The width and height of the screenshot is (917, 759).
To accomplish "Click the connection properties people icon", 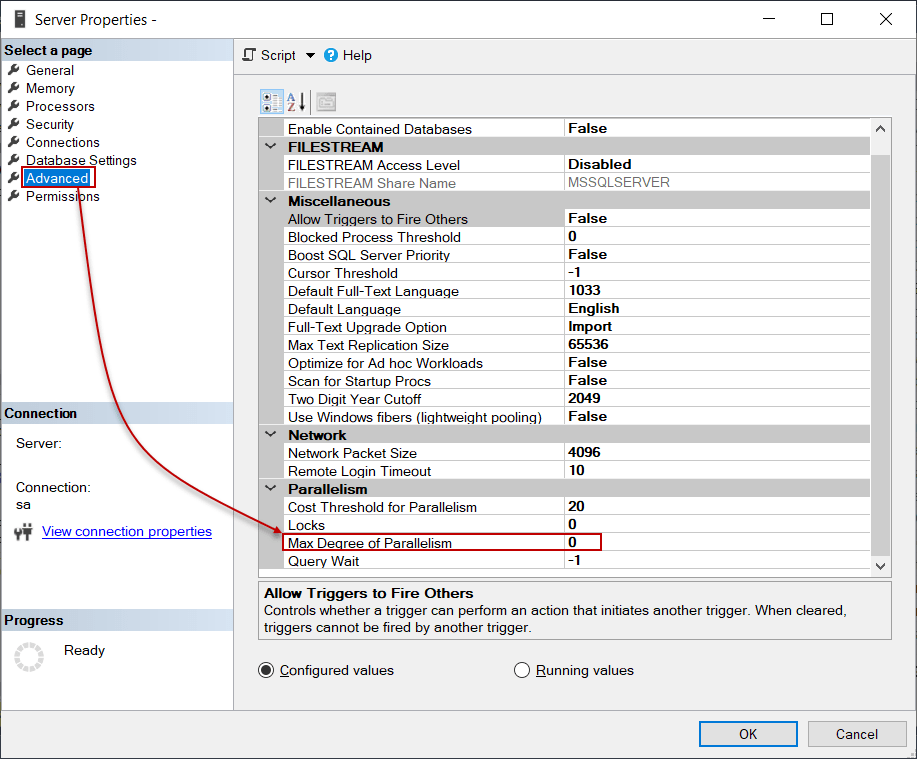I will (23, 531).
